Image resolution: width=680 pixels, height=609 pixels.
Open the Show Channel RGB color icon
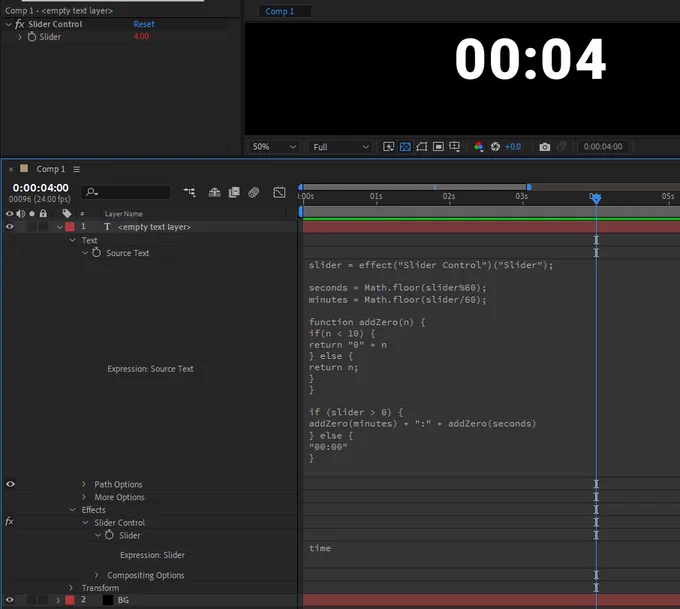[478, 147]
